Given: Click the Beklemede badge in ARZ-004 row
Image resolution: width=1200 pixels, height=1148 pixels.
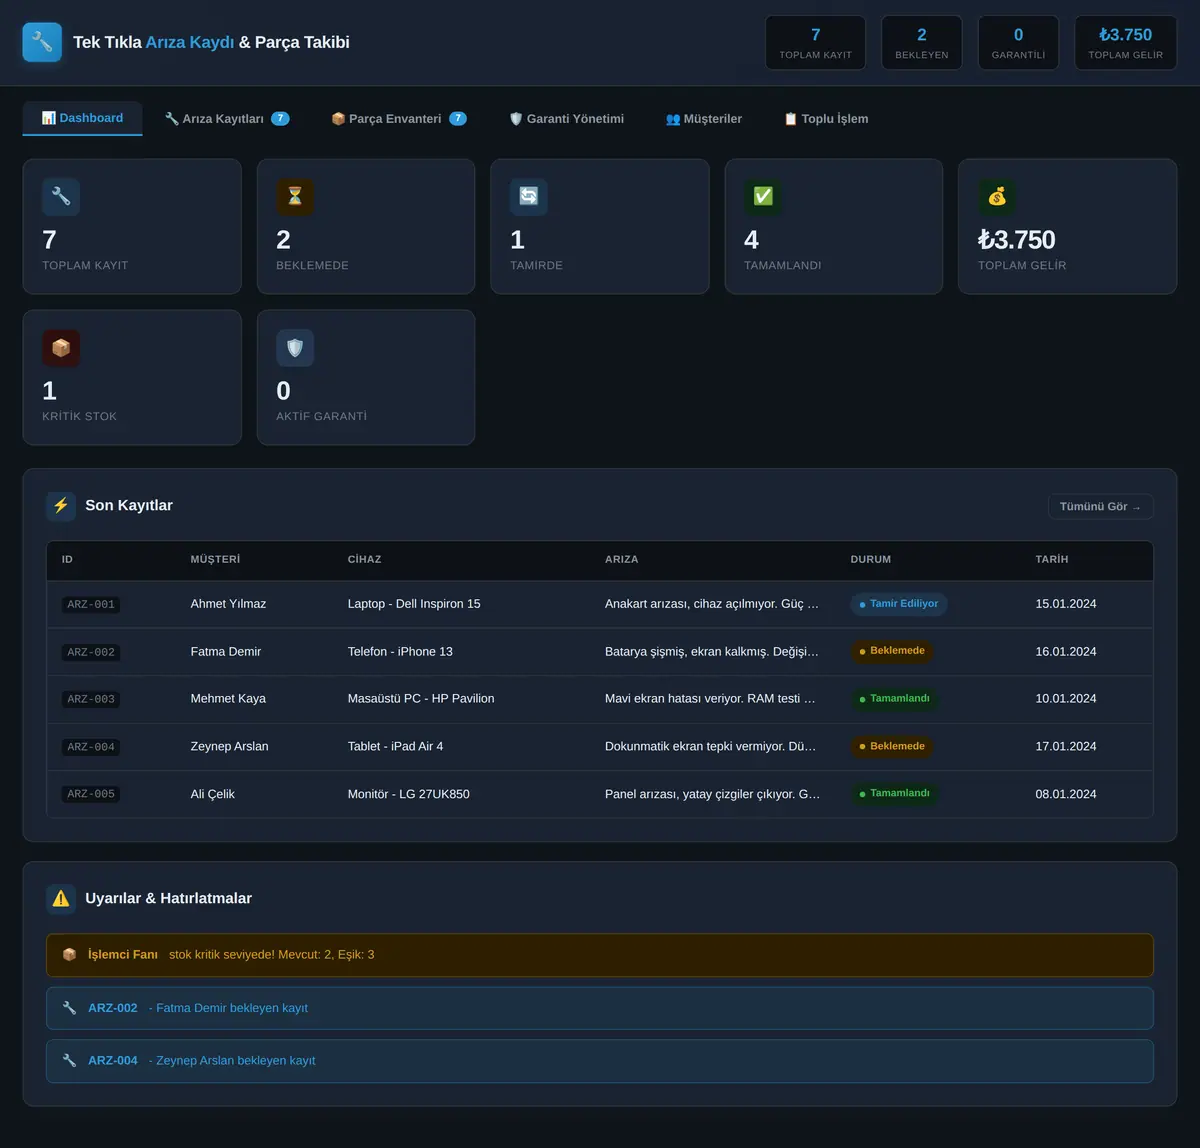Looking at the screenshot, I should coord(892,746).
